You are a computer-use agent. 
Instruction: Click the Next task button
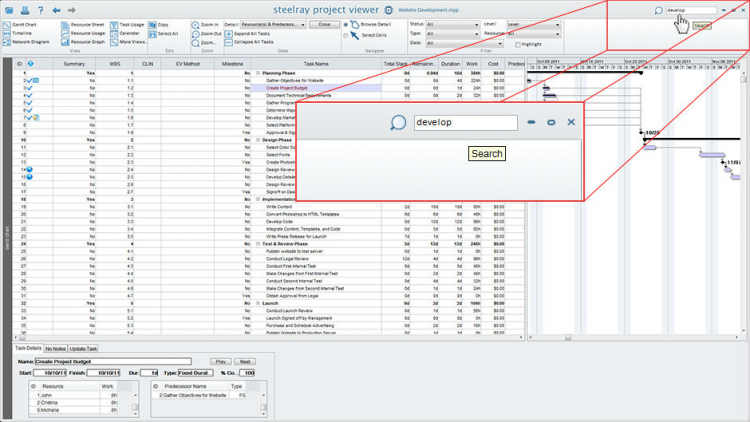(245, 362)
